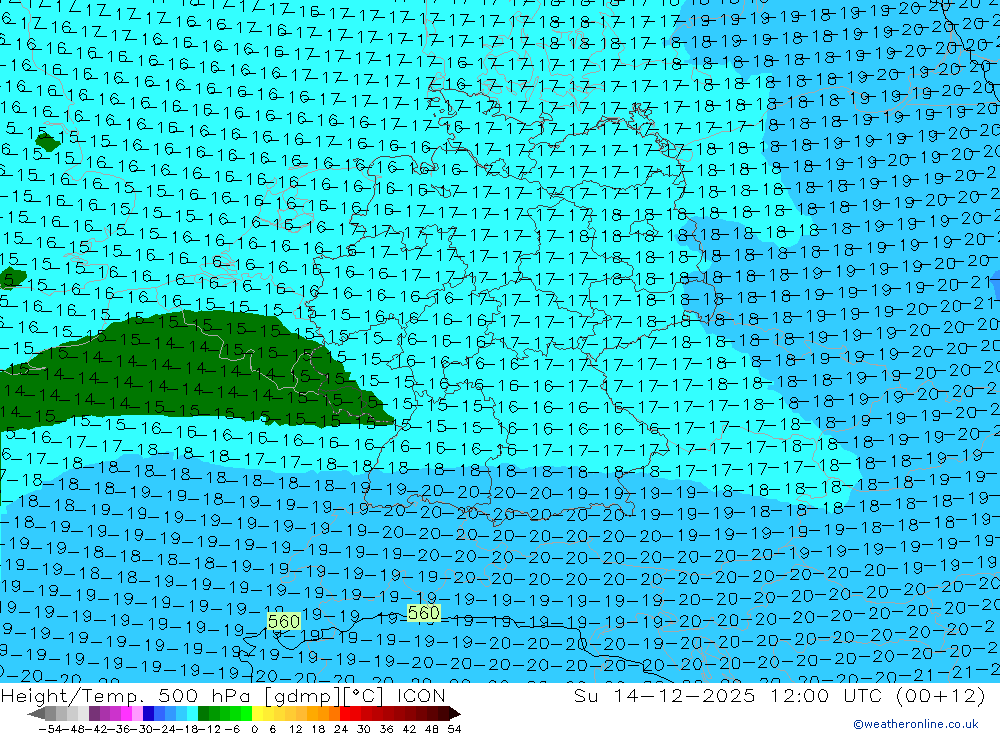Click the right arrow of the color scale
The width and height of the screenshot is (1000, 733).
tap(455, 714)
